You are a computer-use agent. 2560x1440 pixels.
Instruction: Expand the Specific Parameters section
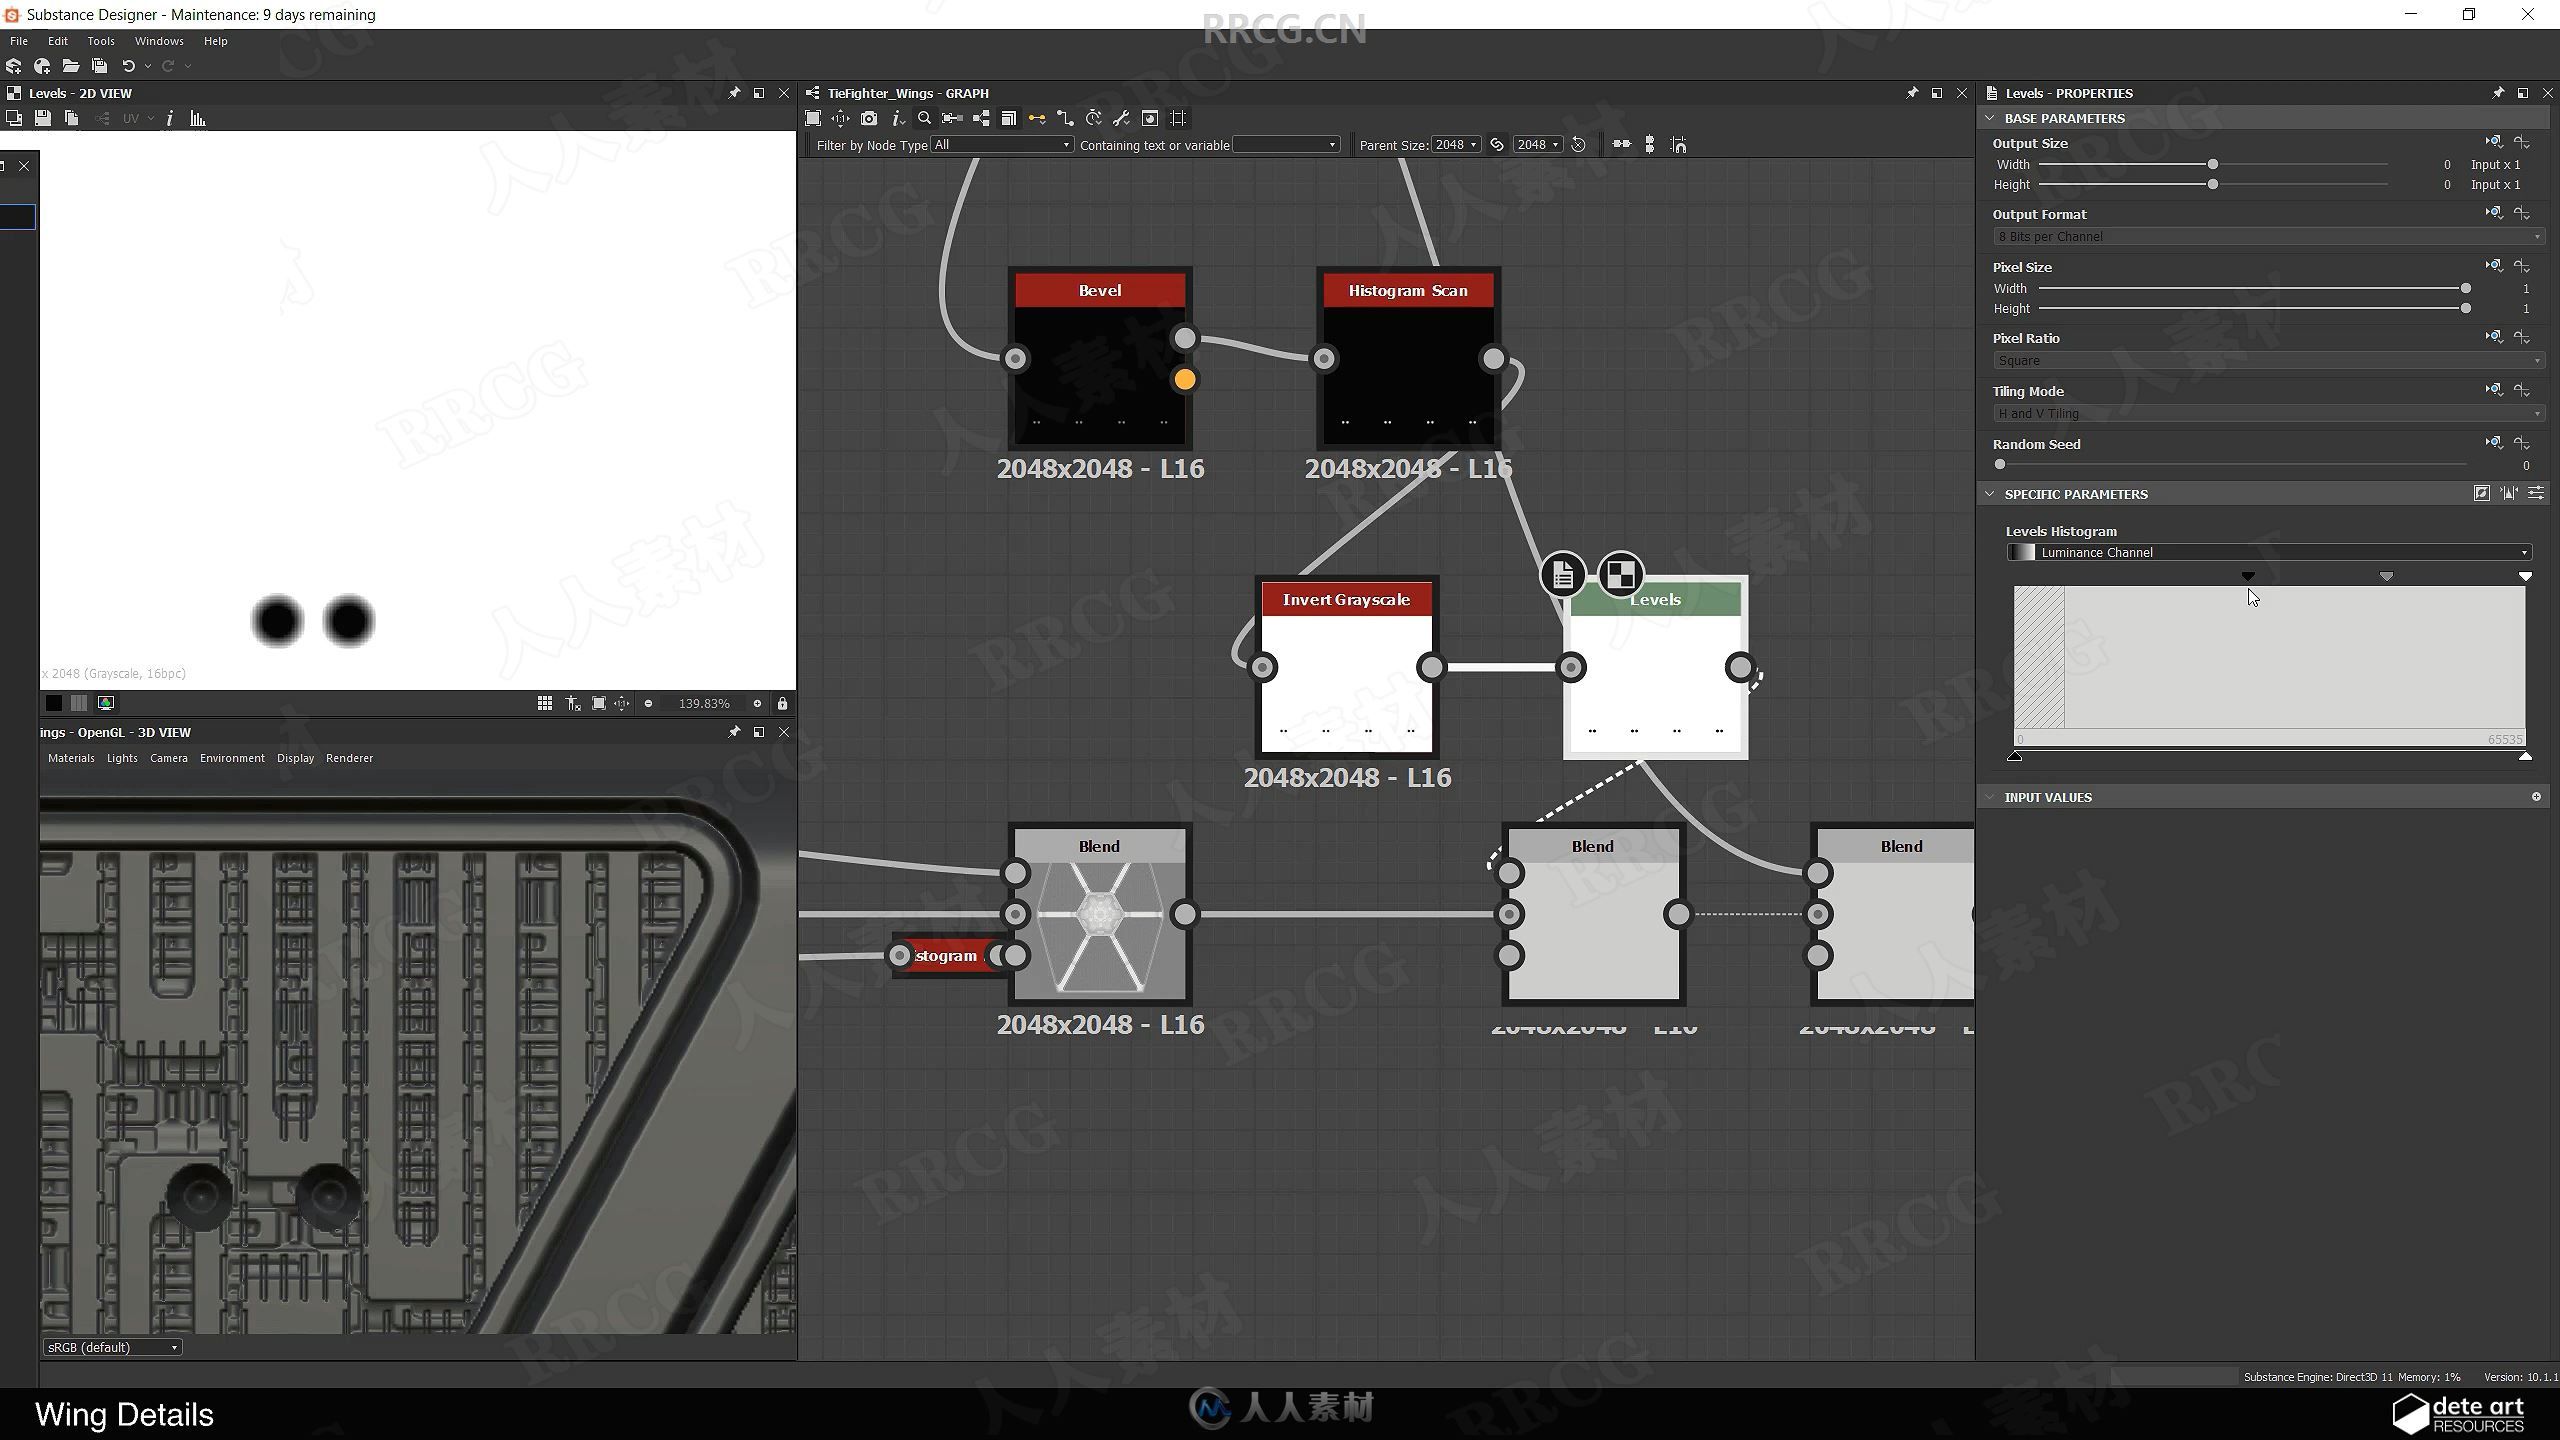pyautogui.click(x=1989, y=494)
